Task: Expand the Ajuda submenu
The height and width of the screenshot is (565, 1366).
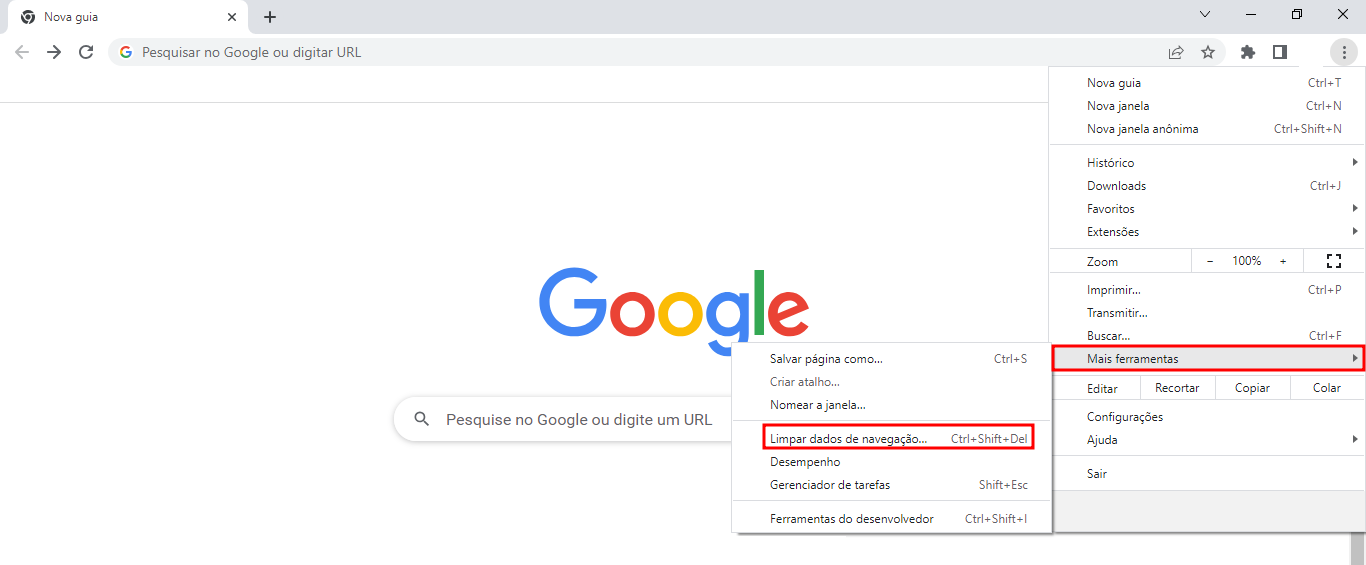Action: (x=1207, y=440)
